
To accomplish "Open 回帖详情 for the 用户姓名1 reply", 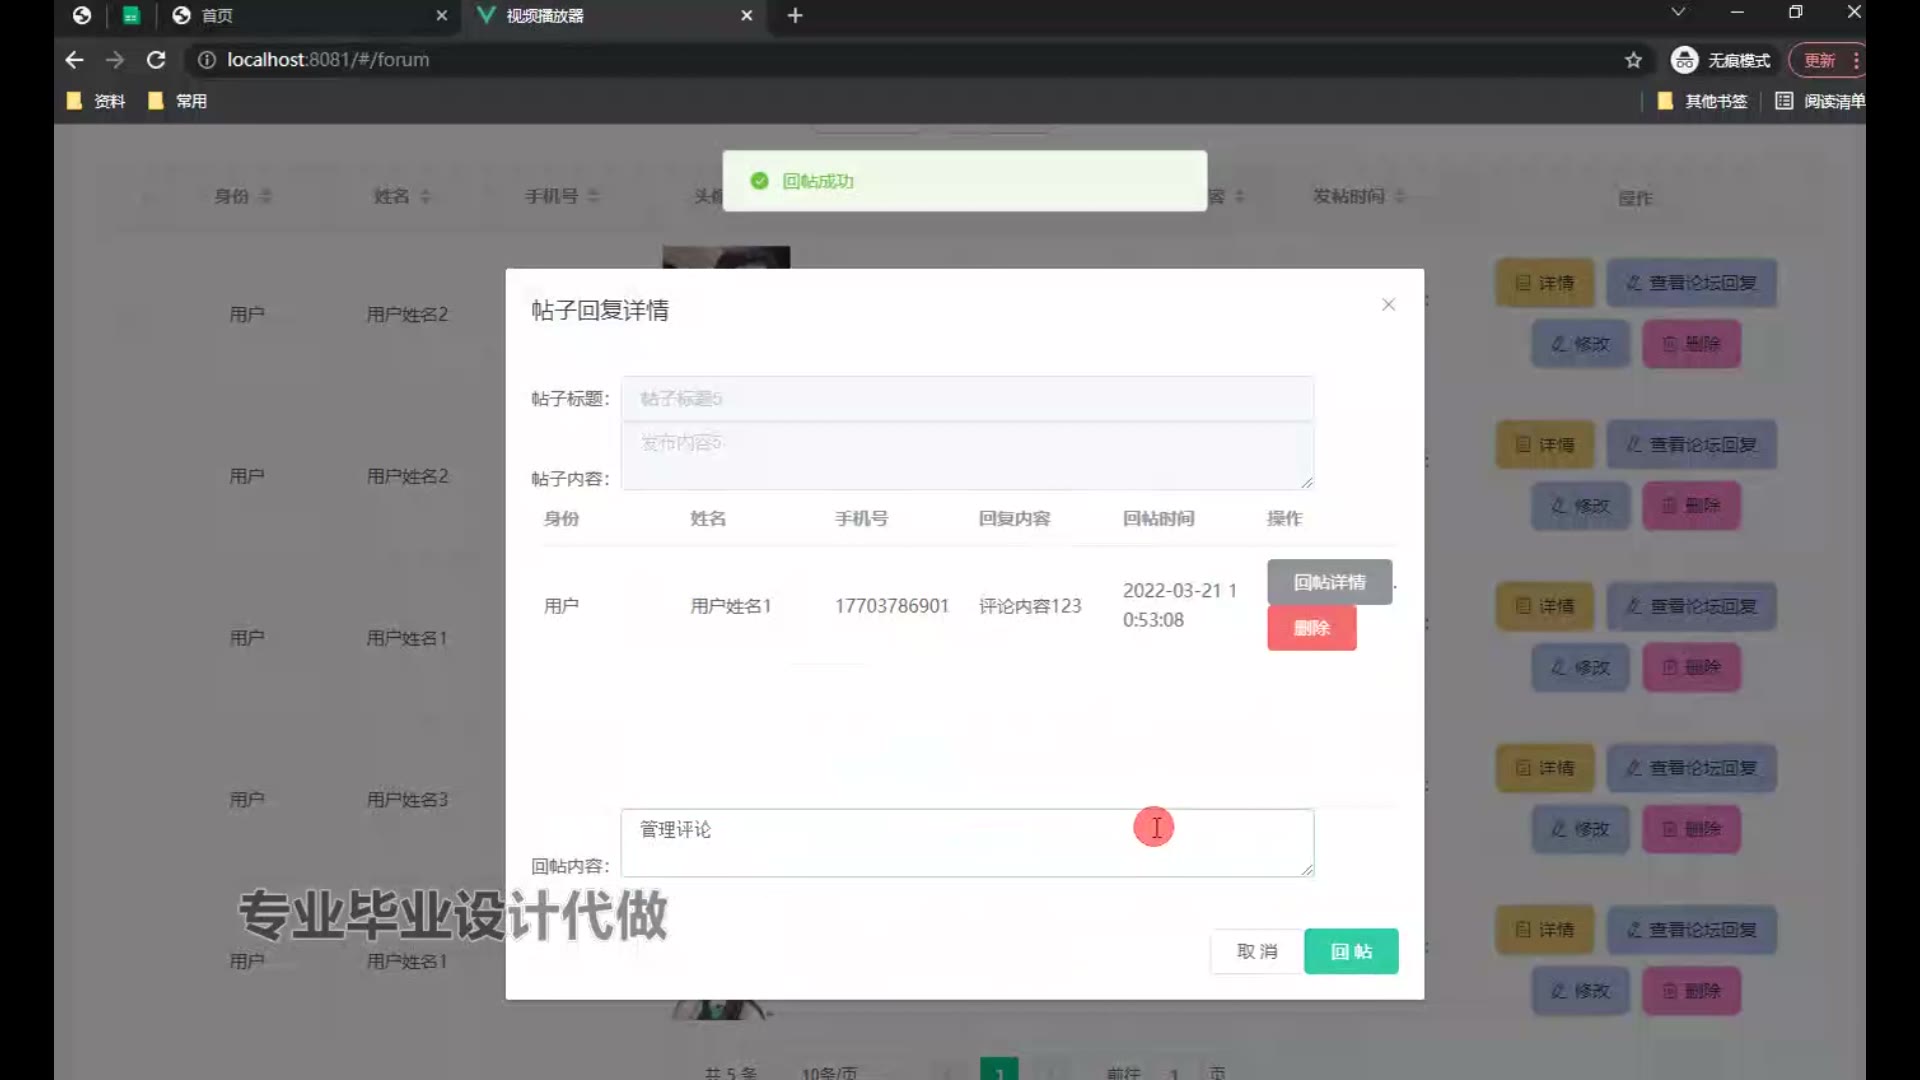I will (x=1328, y=582).
